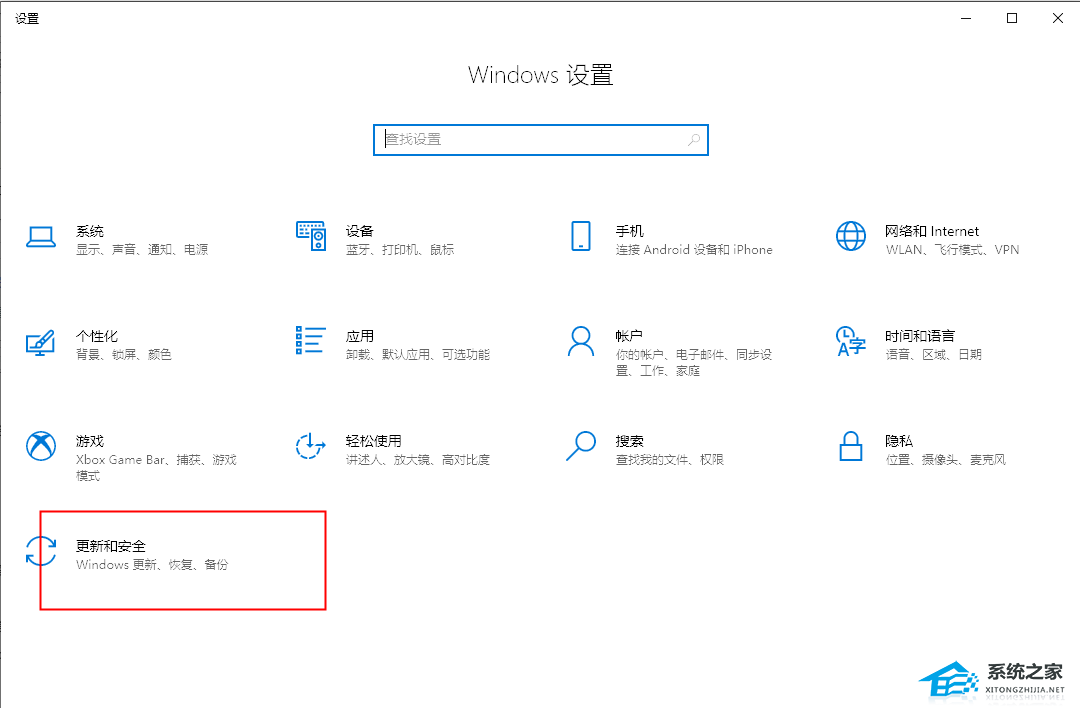Click the magnifier button in search box
The width and height of the screenshot is (1080, 708).
pyautogui.click(x=694, y=140)
